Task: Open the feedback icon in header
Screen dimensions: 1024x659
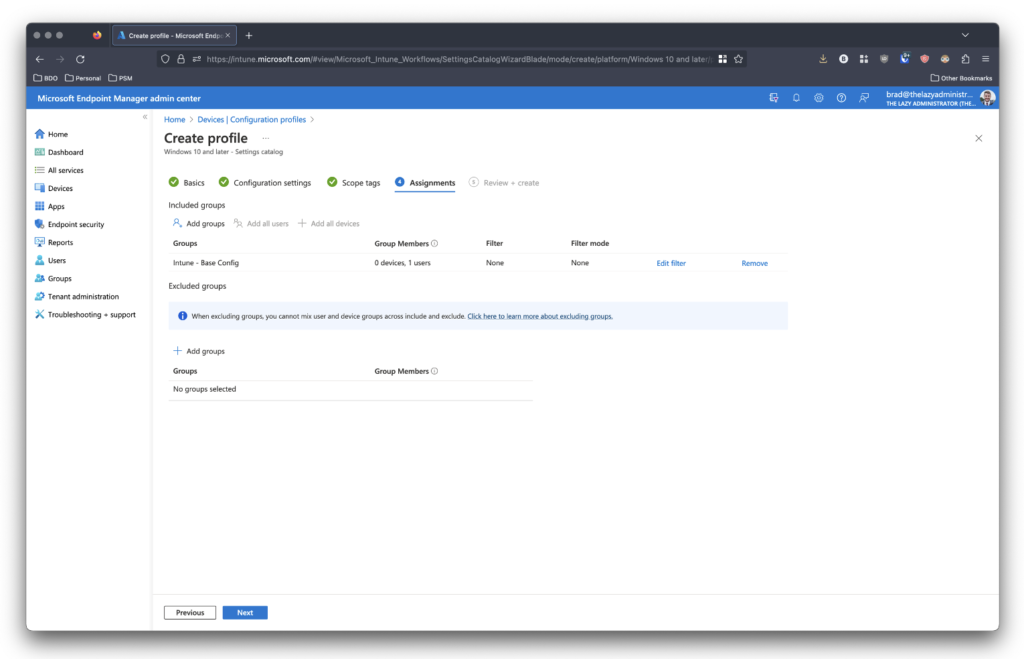Action: click(x=864, y=98)
